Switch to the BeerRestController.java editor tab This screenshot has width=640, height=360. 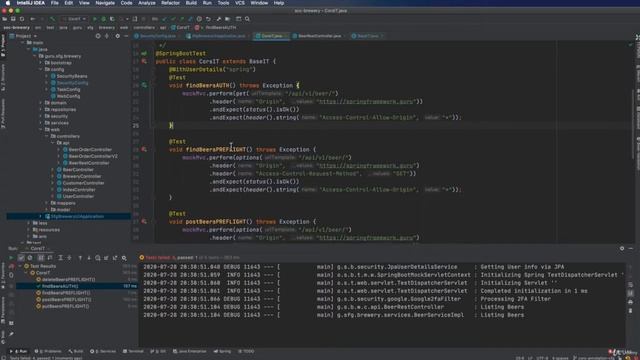click(319, 36)
